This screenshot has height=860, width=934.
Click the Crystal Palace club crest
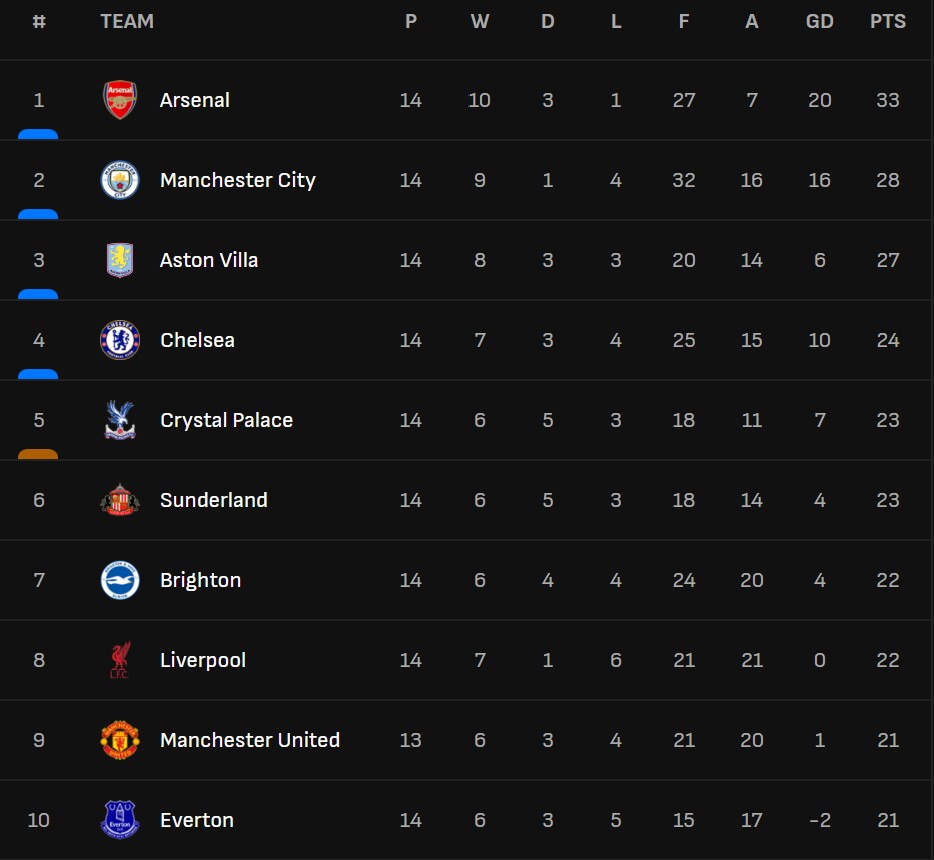pyautogui.click(x=120, y=420)
